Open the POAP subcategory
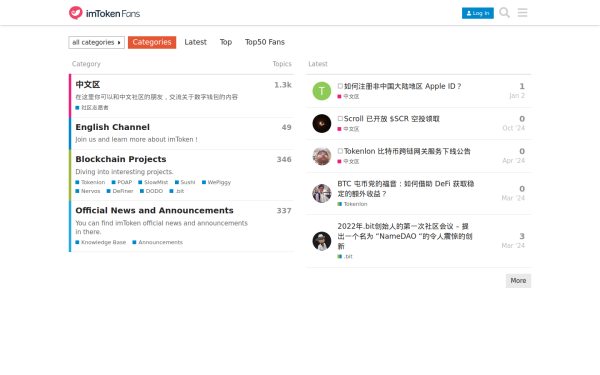Image resolution: width=600 pixels, height=375 pixels. 122,182
